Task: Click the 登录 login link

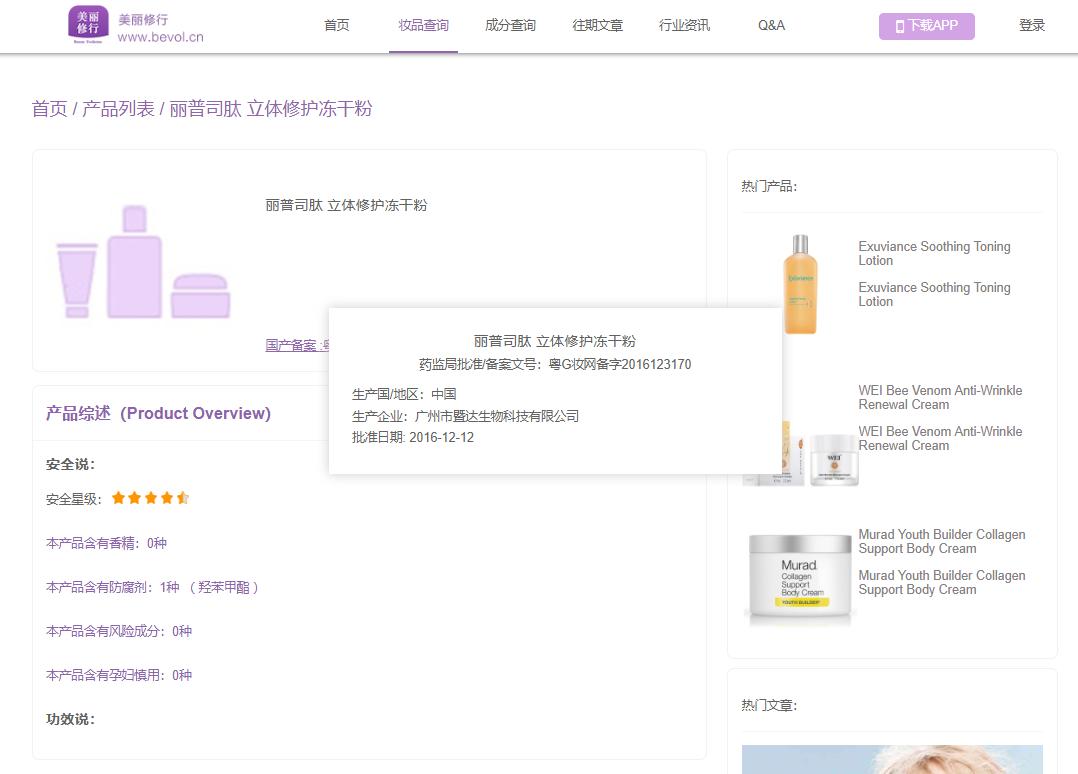Action: tap(1032, 25)
